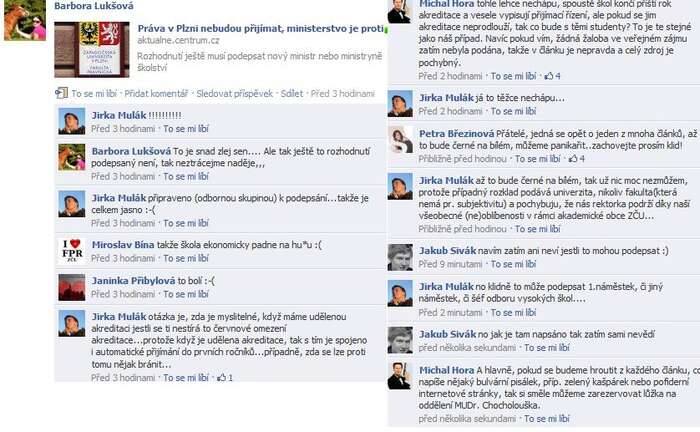Open Jakub Sivák's avatar next to 'navím zatím'
700x432 pixels.
[x=400, y=257]
